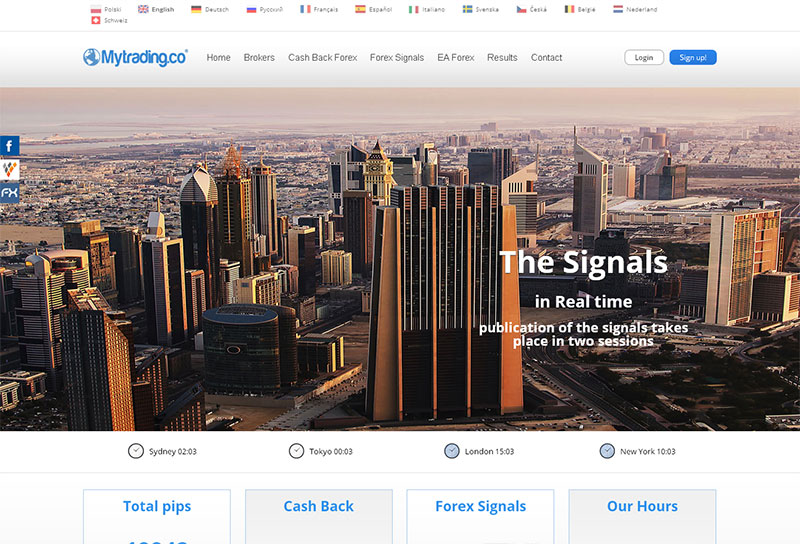Click the orange checkmark social sidebar icon
The height and width of the screenshot is (544, 800).
pyautogui.click(x=9, y=169)
